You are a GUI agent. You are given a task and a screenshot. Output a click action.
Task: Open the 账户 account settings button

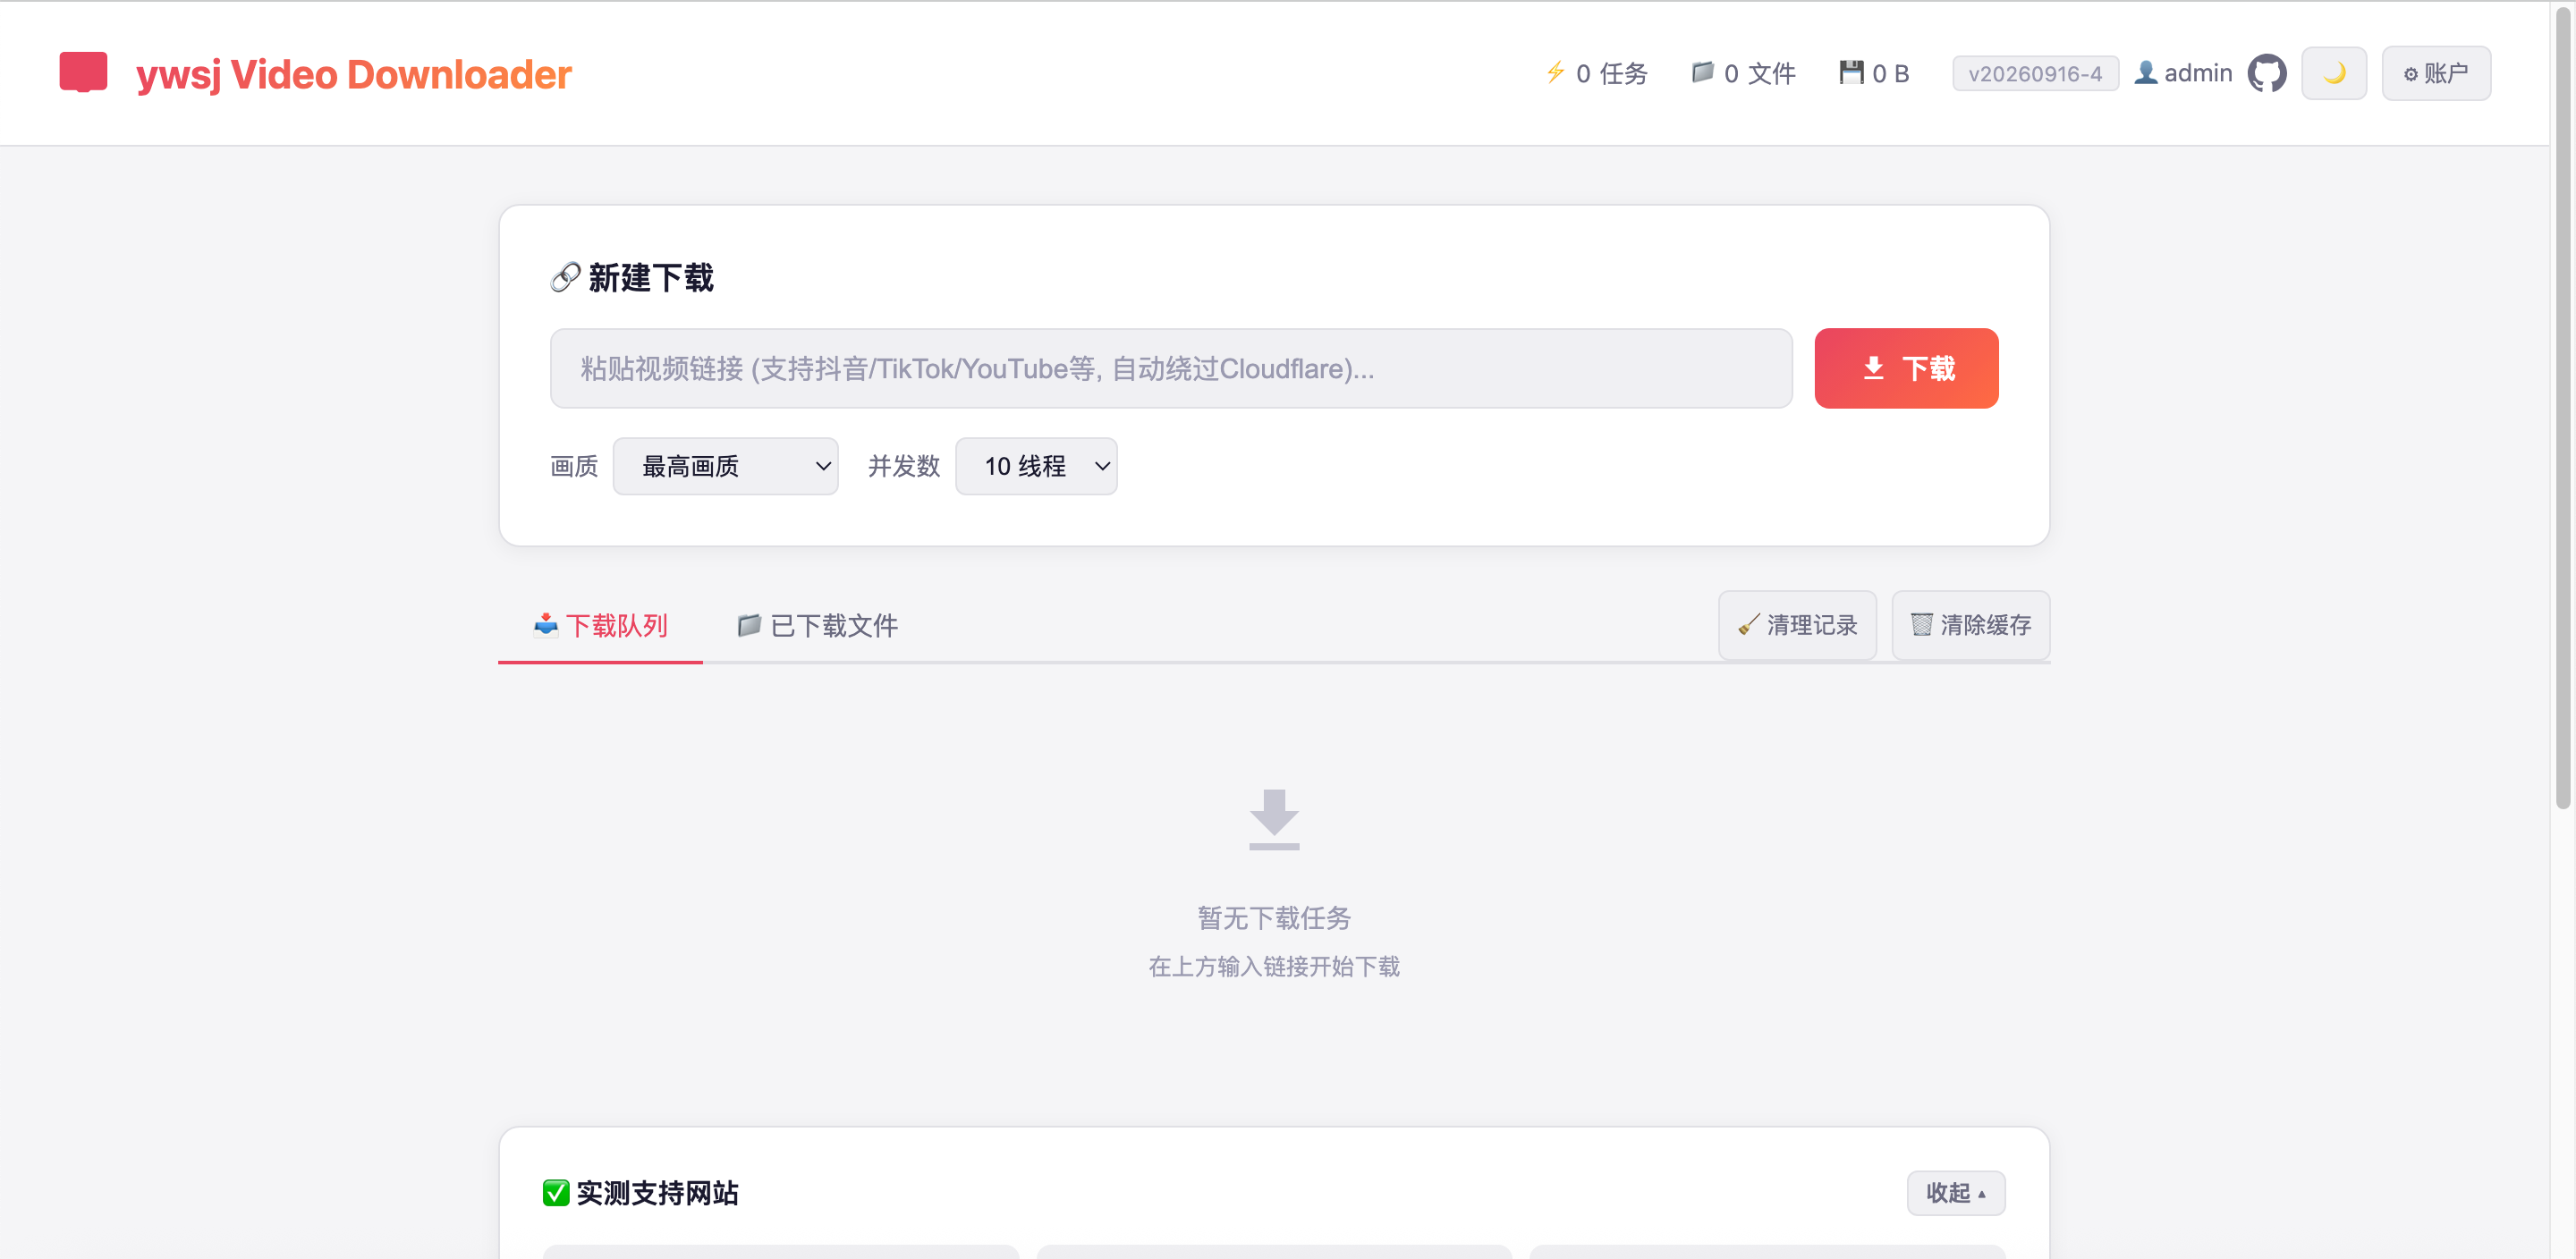coord(2435,73)
